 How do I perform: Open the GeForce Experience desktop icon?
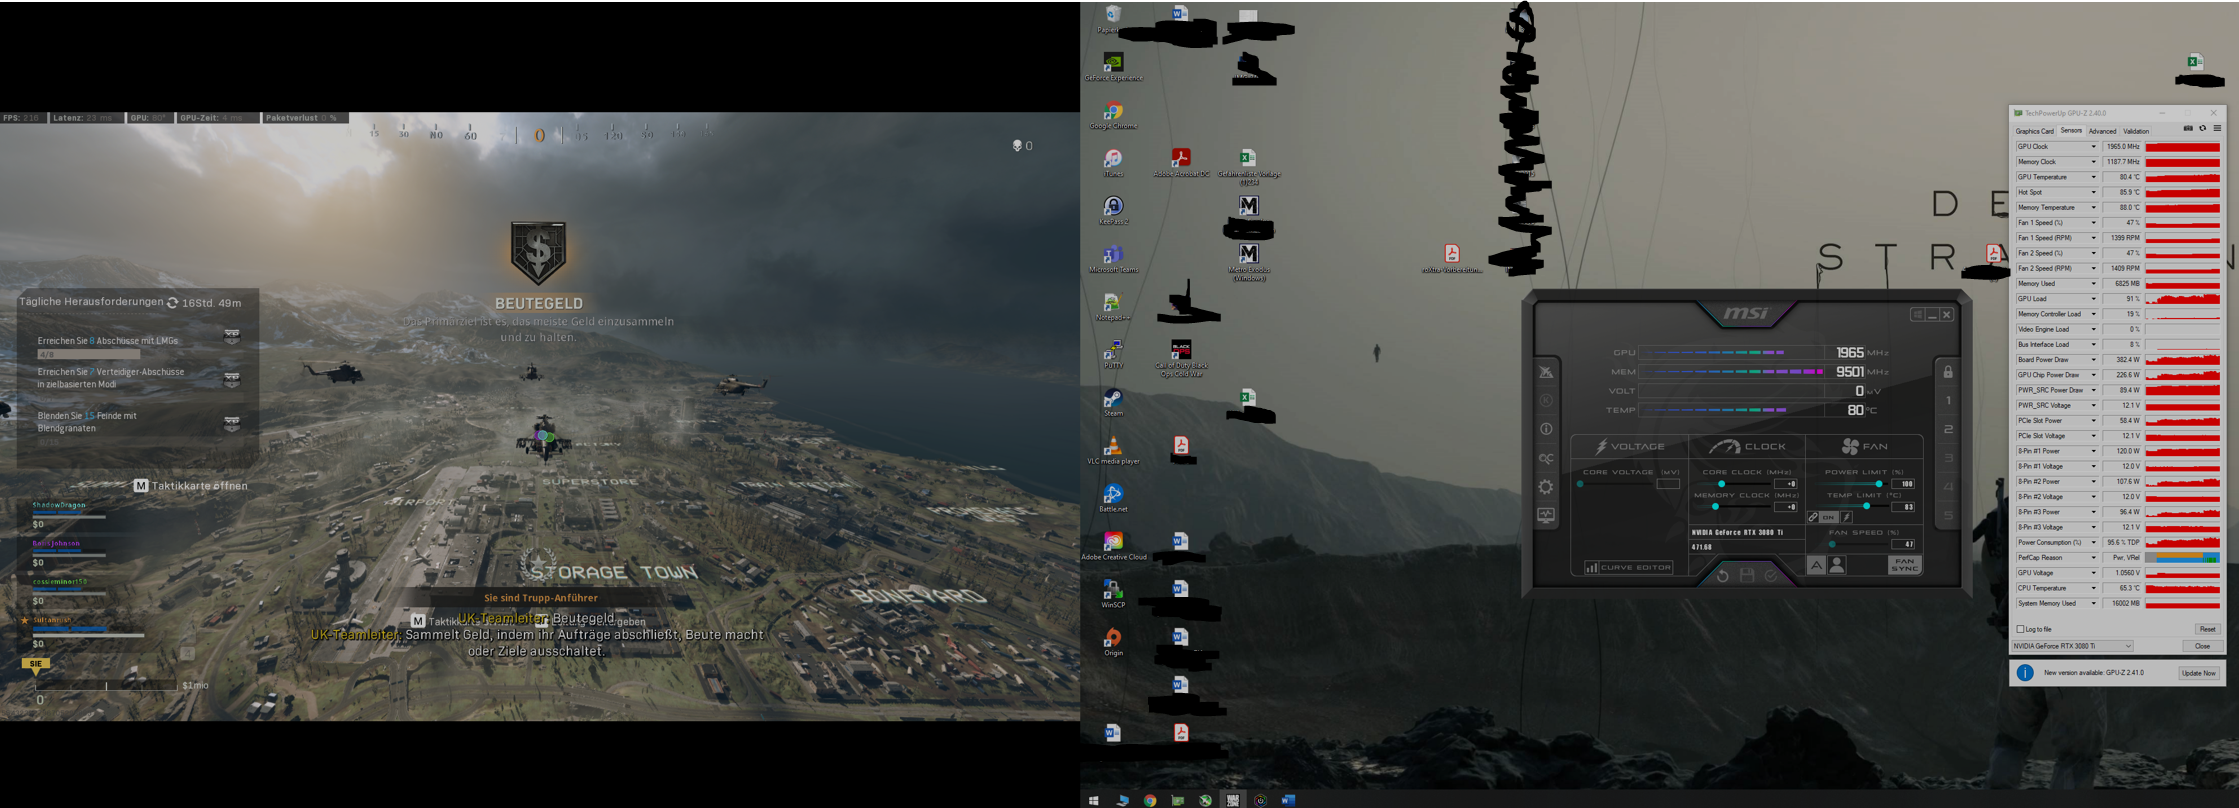1113,66
